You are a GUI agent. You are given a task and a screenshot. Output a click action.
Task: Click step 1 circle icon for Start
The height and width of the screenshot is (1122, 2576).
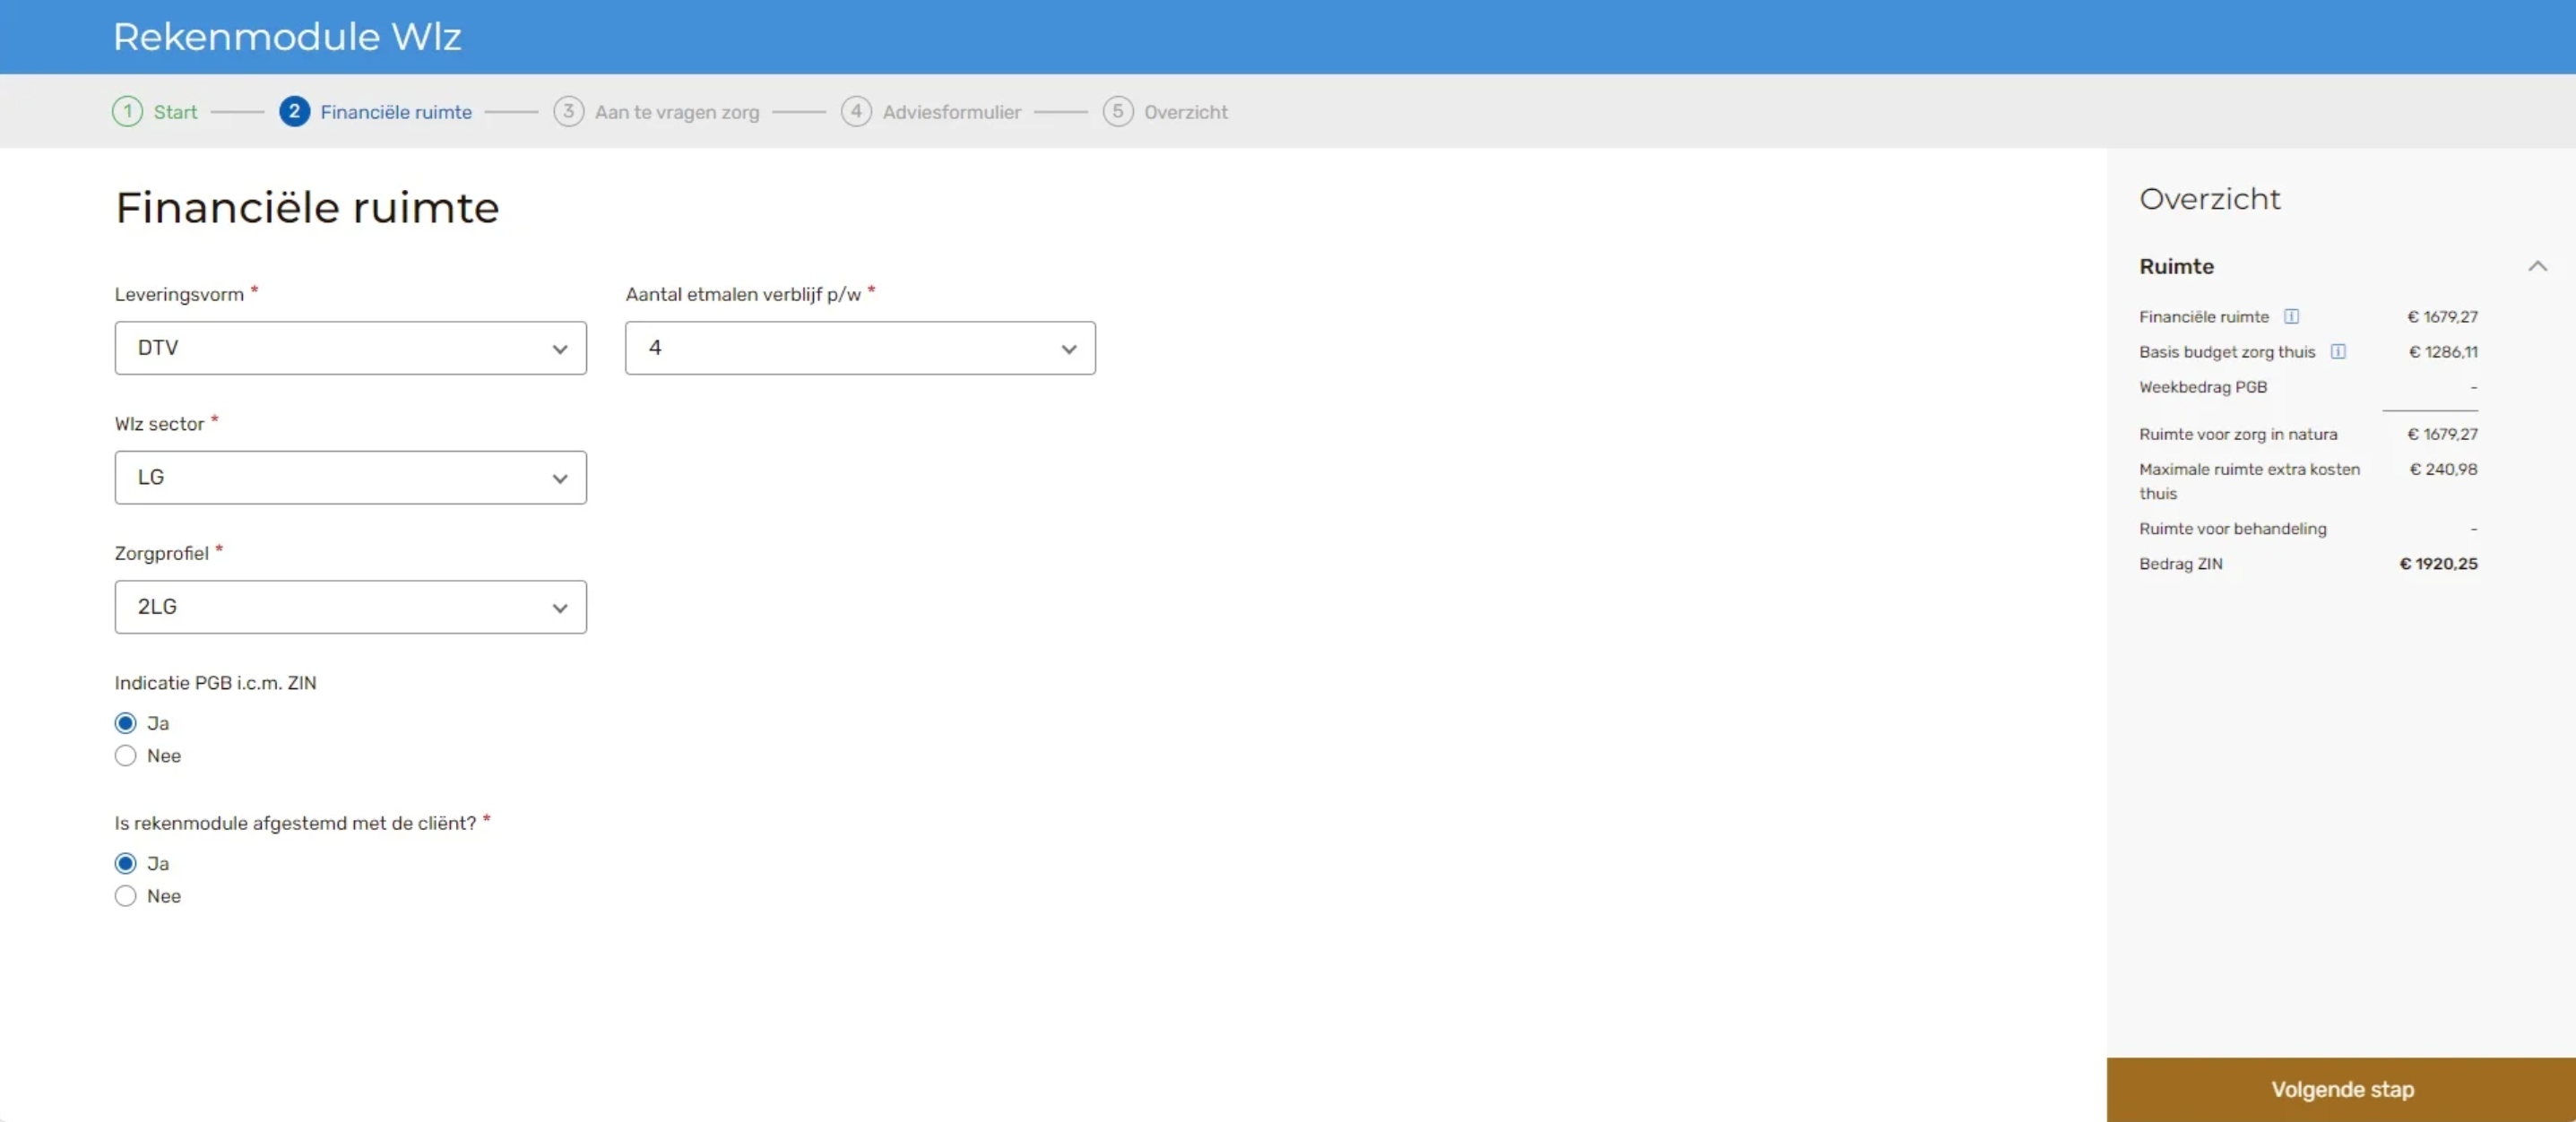(x=127, y=112)
